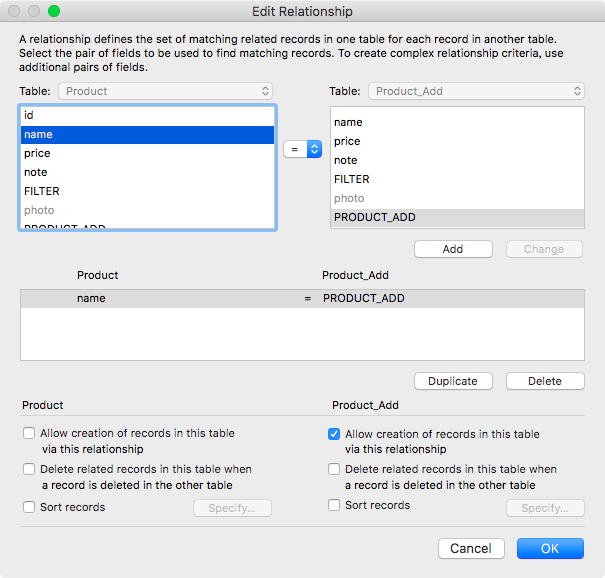605x578 pixels.
Task: Enable cascade delete for Product_Add table
Action: pyautogui.click(x=334, y=469)
